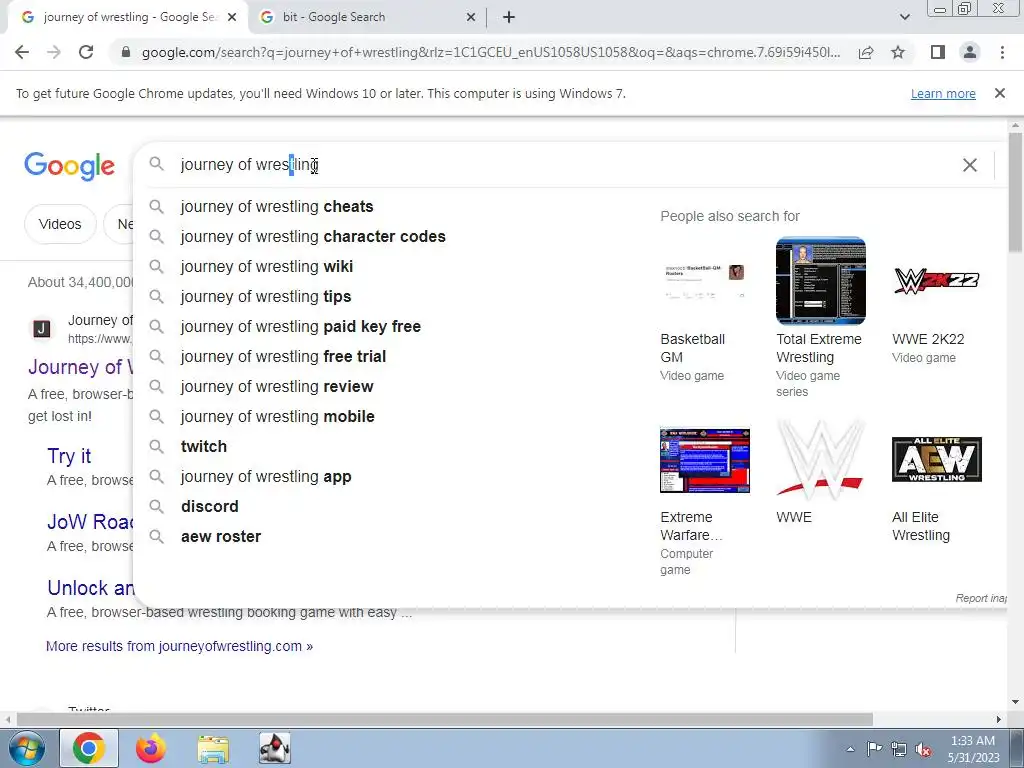This screenshot has height=768, width=1024.
Task: Open the WWE 2K22 logo card
Action: (936, 281)
